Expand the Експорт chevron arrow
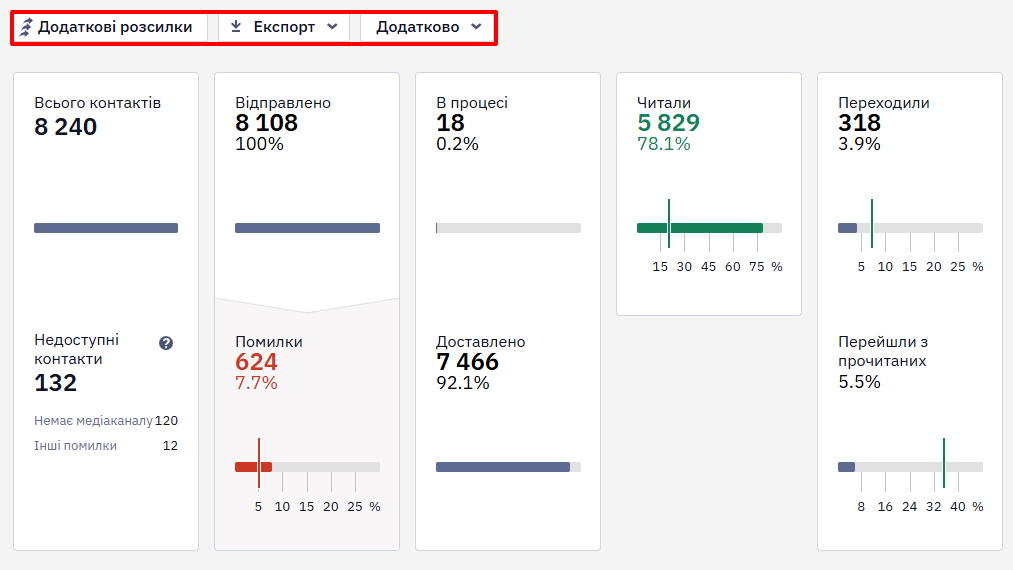 (x=332, y=27)
